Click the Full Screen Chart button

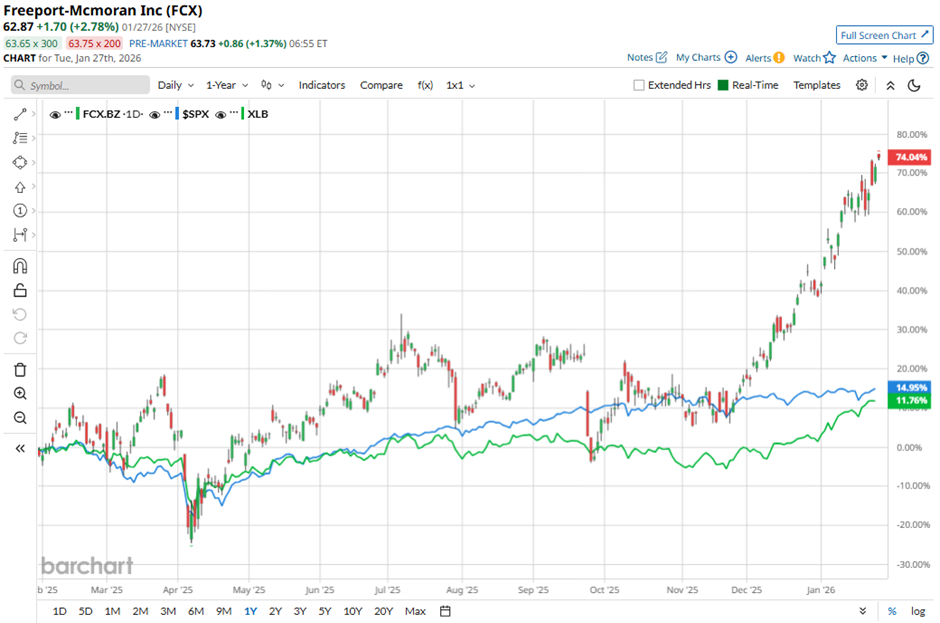884,35
